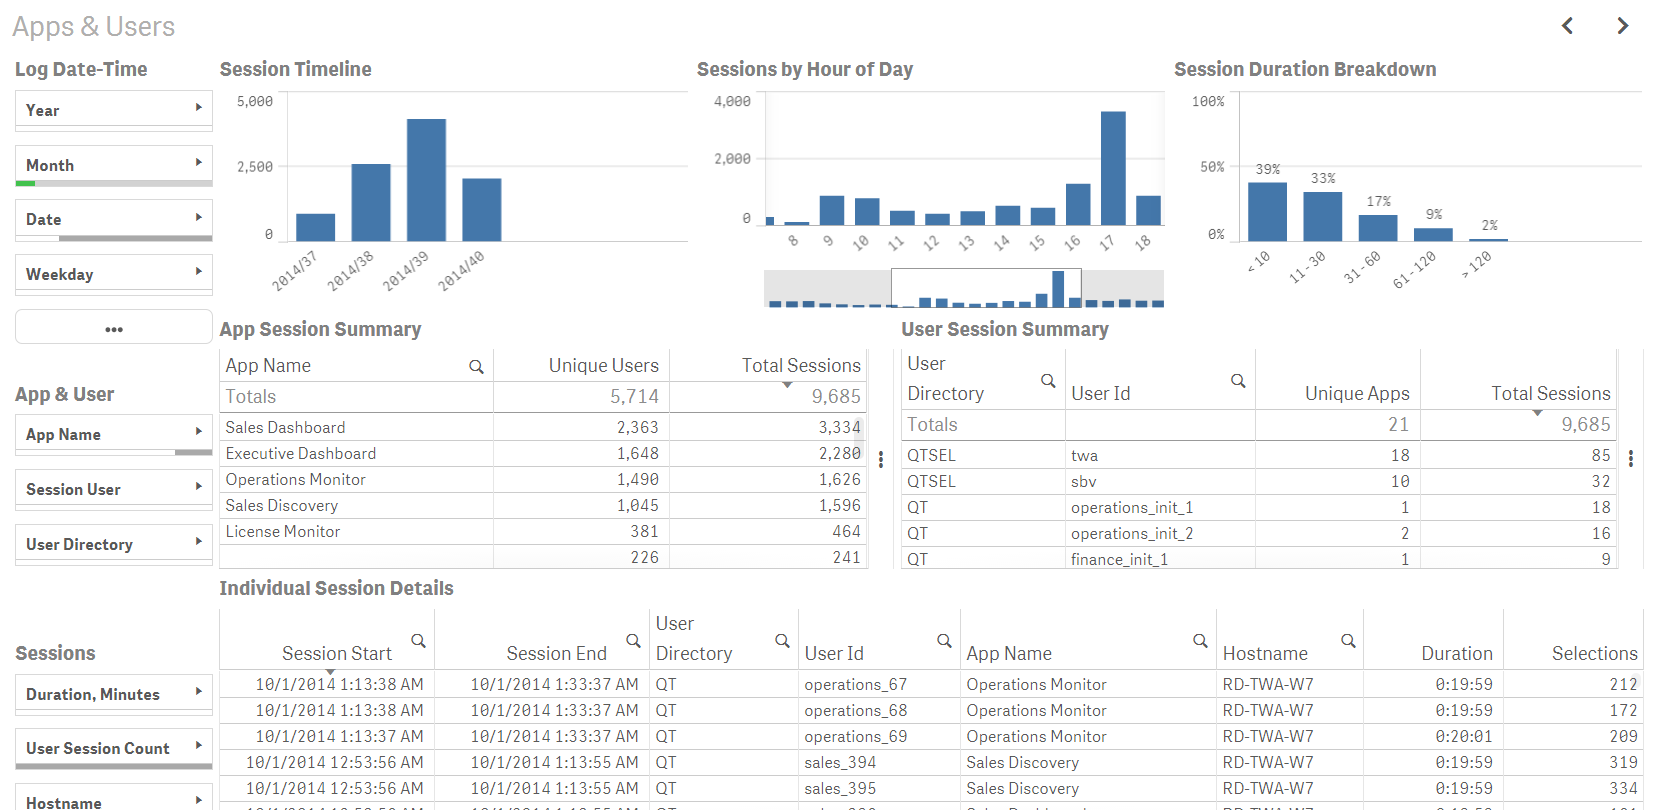Viewport: 1653px width, 810px height.
Task: Select the 2014/37 bar in Session Timeline
Action: click(316, 227)
